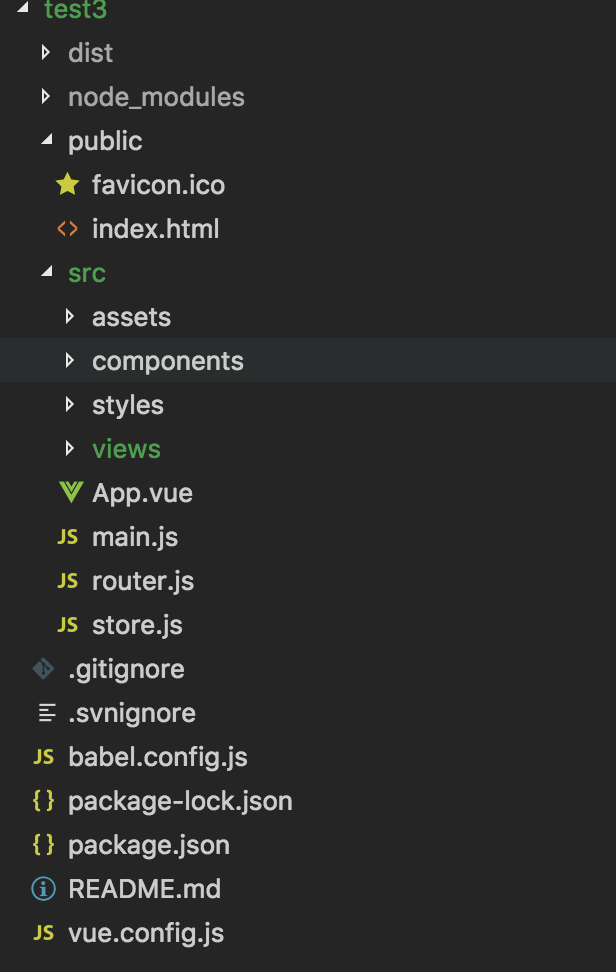The height and width of the screenshot is (972, 616).
Task: Click the JS icon beside vue.config.js
Action: point(44,933)
